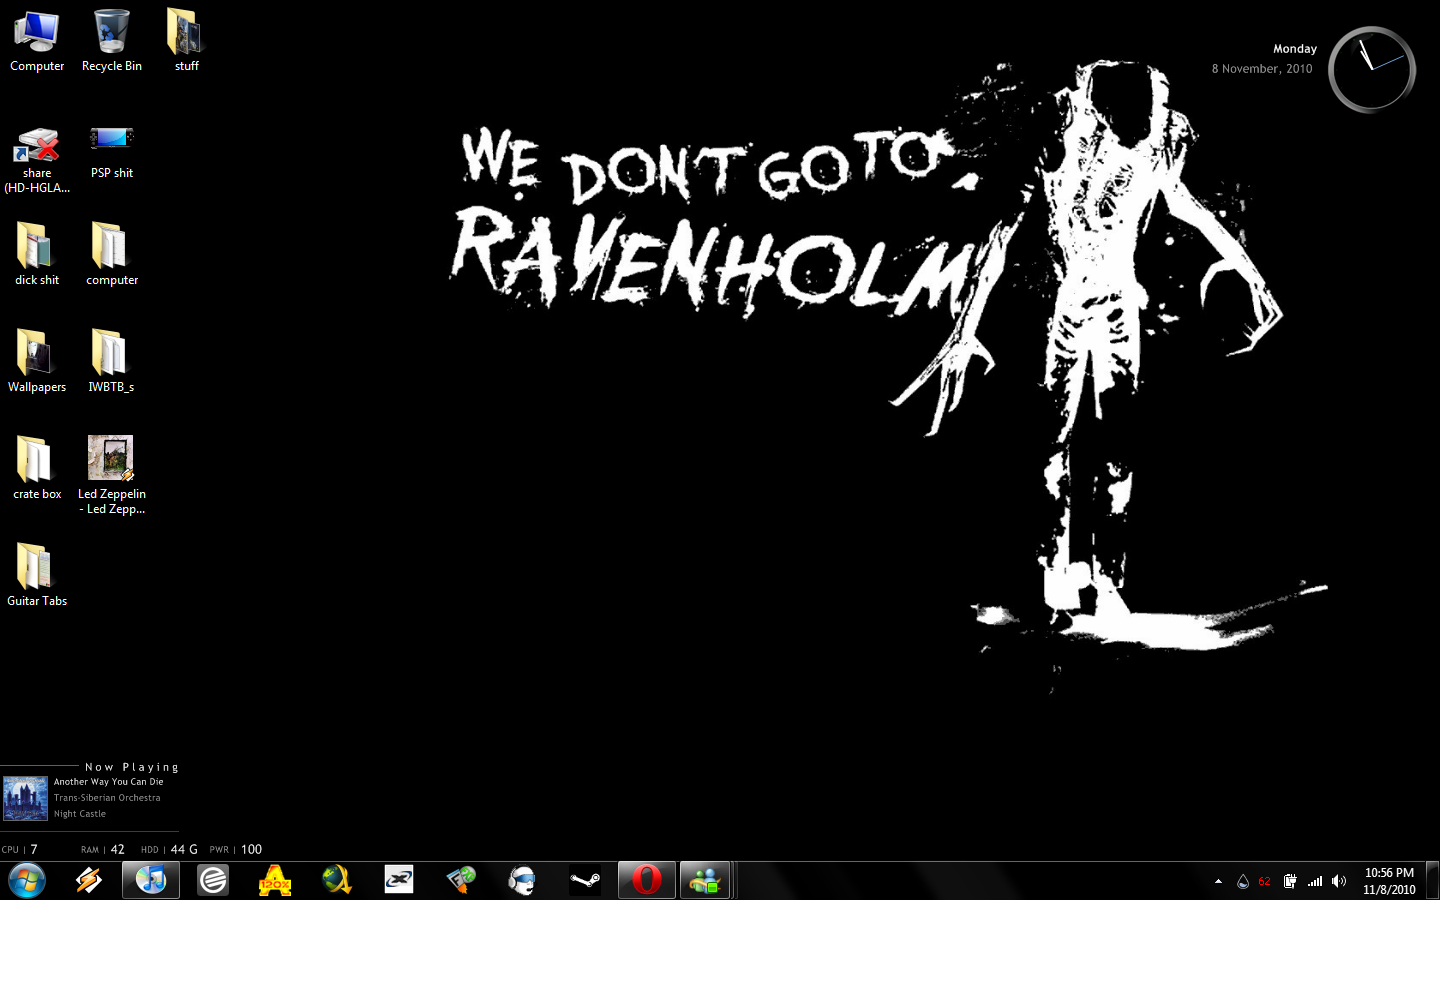Select the 'computer' folder icon

point(112,254)
